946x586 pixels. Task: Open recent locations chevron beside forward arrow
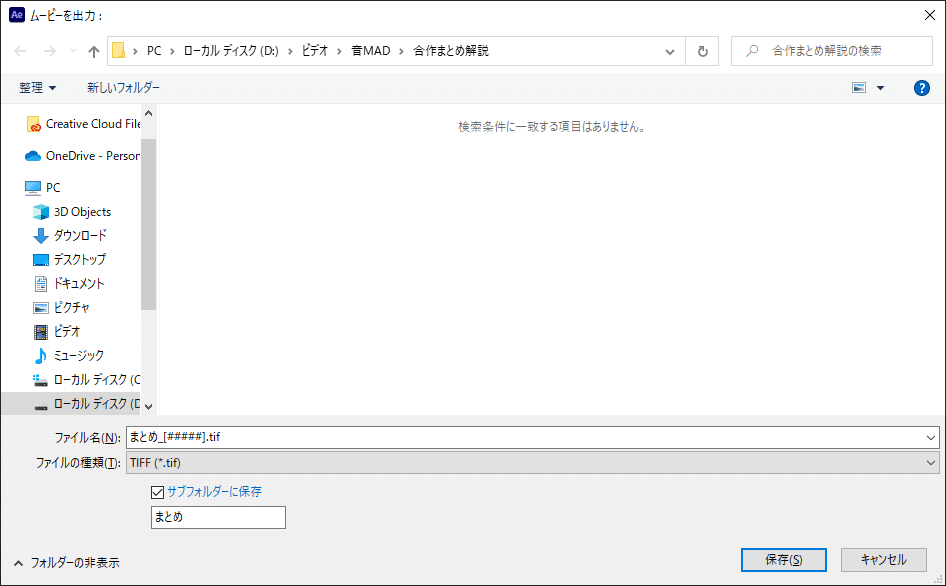73,51
